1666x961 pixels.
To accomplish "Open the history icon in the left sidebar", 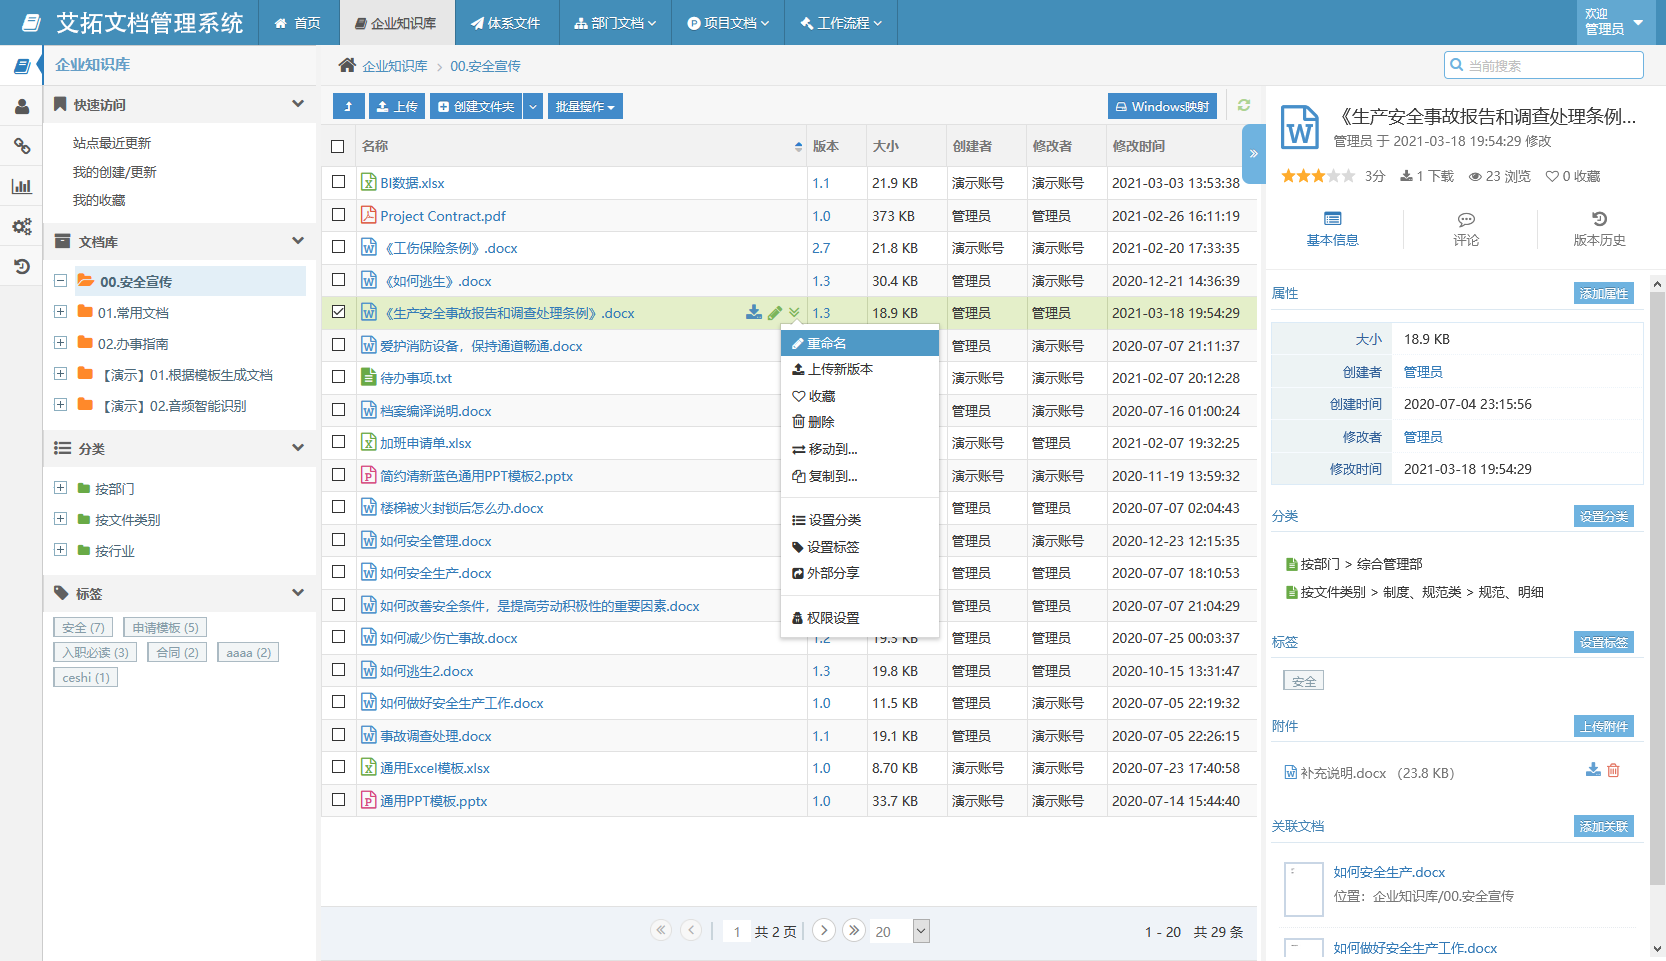I will (x=22, y=267).
